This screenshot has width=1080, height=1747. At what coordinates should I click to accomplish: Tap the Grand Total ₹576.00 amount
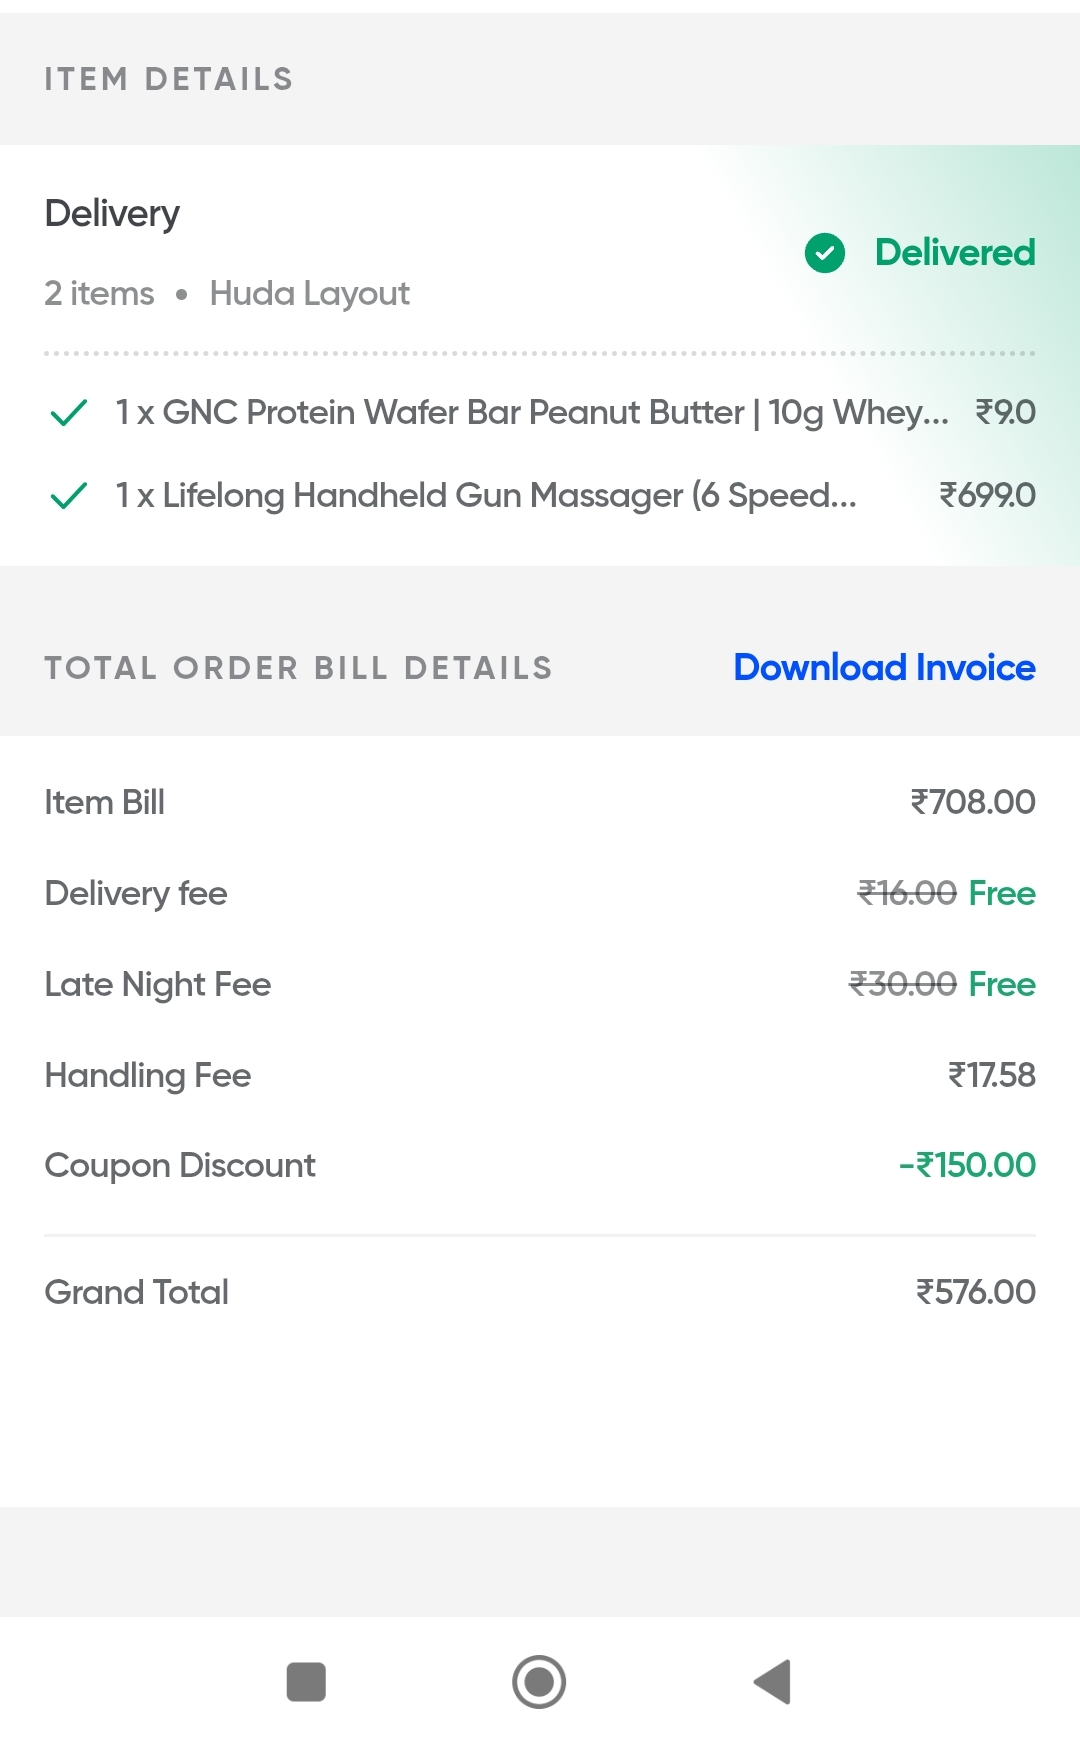975,1292
